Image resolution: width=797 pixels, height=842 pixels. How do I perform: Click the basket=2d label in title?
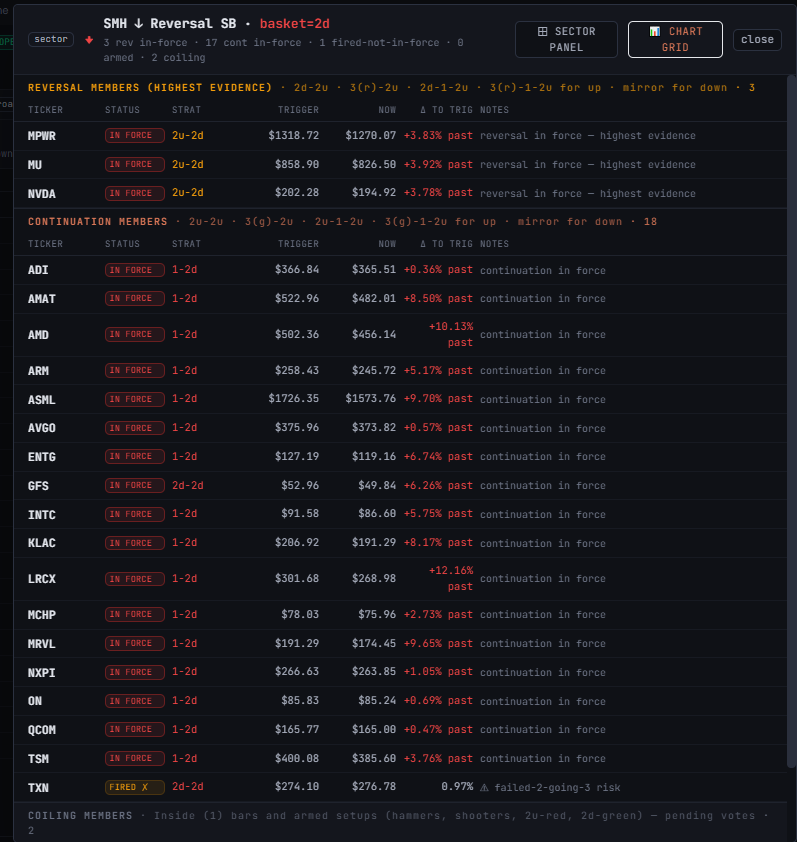(294, 24)
